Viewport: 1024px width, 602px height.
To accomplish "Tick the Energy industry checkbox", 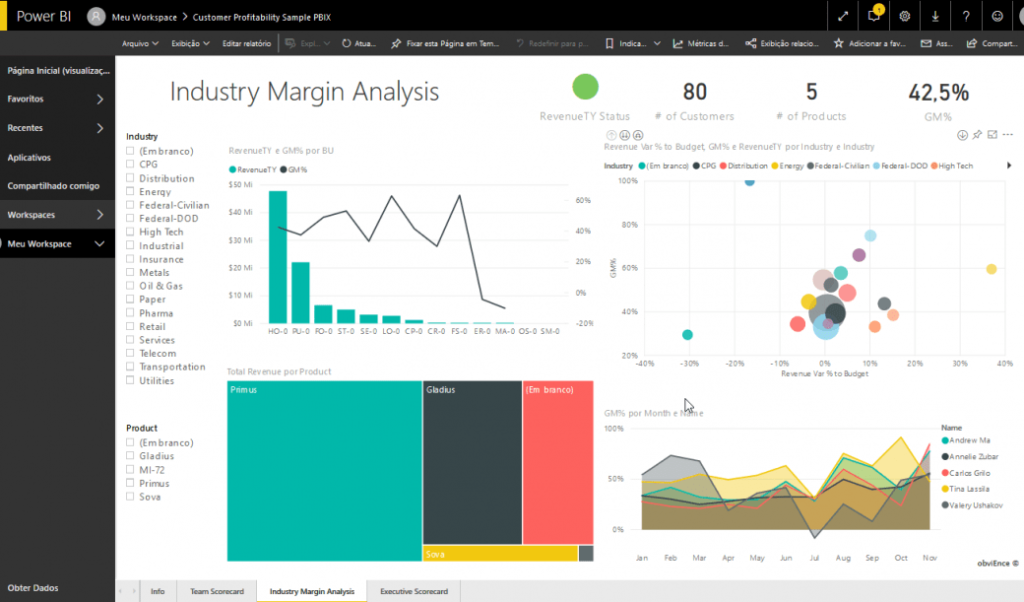I will click(130, 191).
